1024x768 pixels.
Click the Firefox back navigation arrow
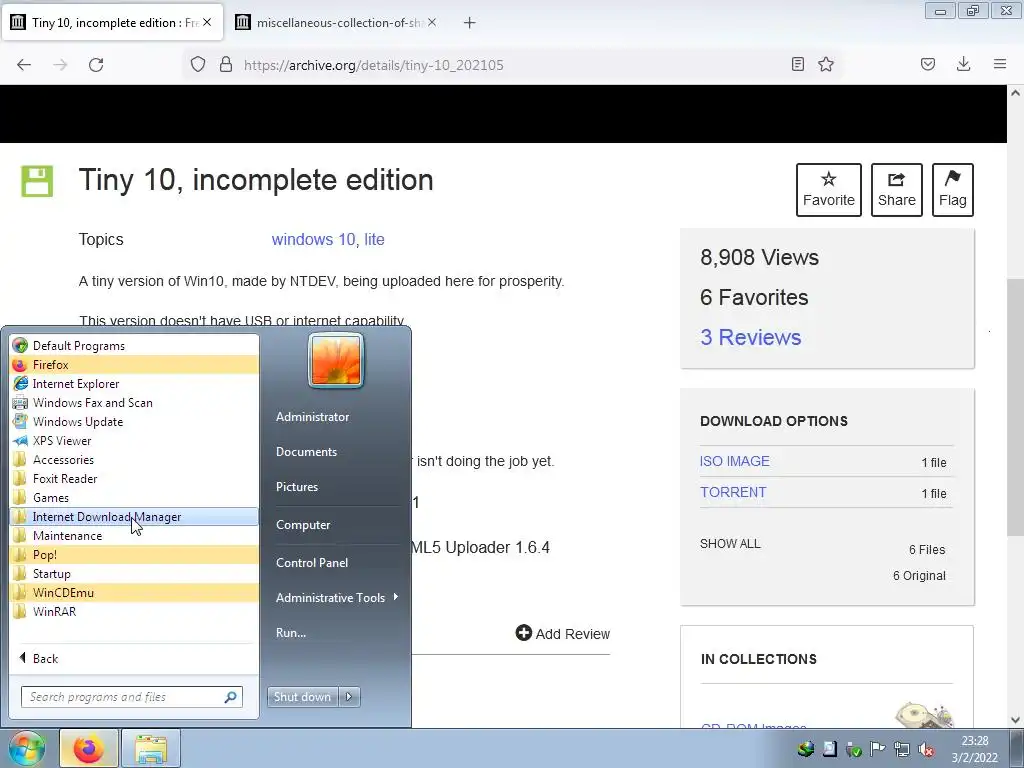(24, 65)
